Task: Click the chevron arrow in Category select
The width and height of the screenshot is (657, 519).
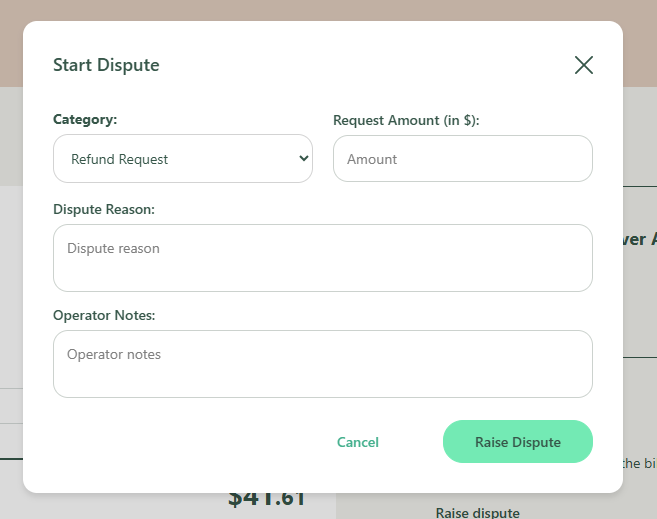Action: point(304,159)
